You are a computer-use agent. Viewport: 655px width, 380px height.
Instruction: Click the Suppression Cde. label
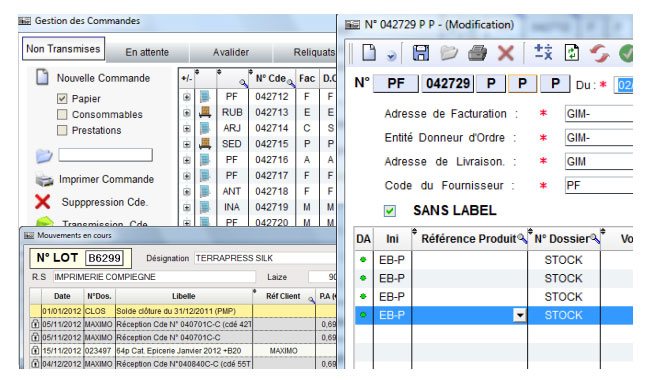(105, 202)
